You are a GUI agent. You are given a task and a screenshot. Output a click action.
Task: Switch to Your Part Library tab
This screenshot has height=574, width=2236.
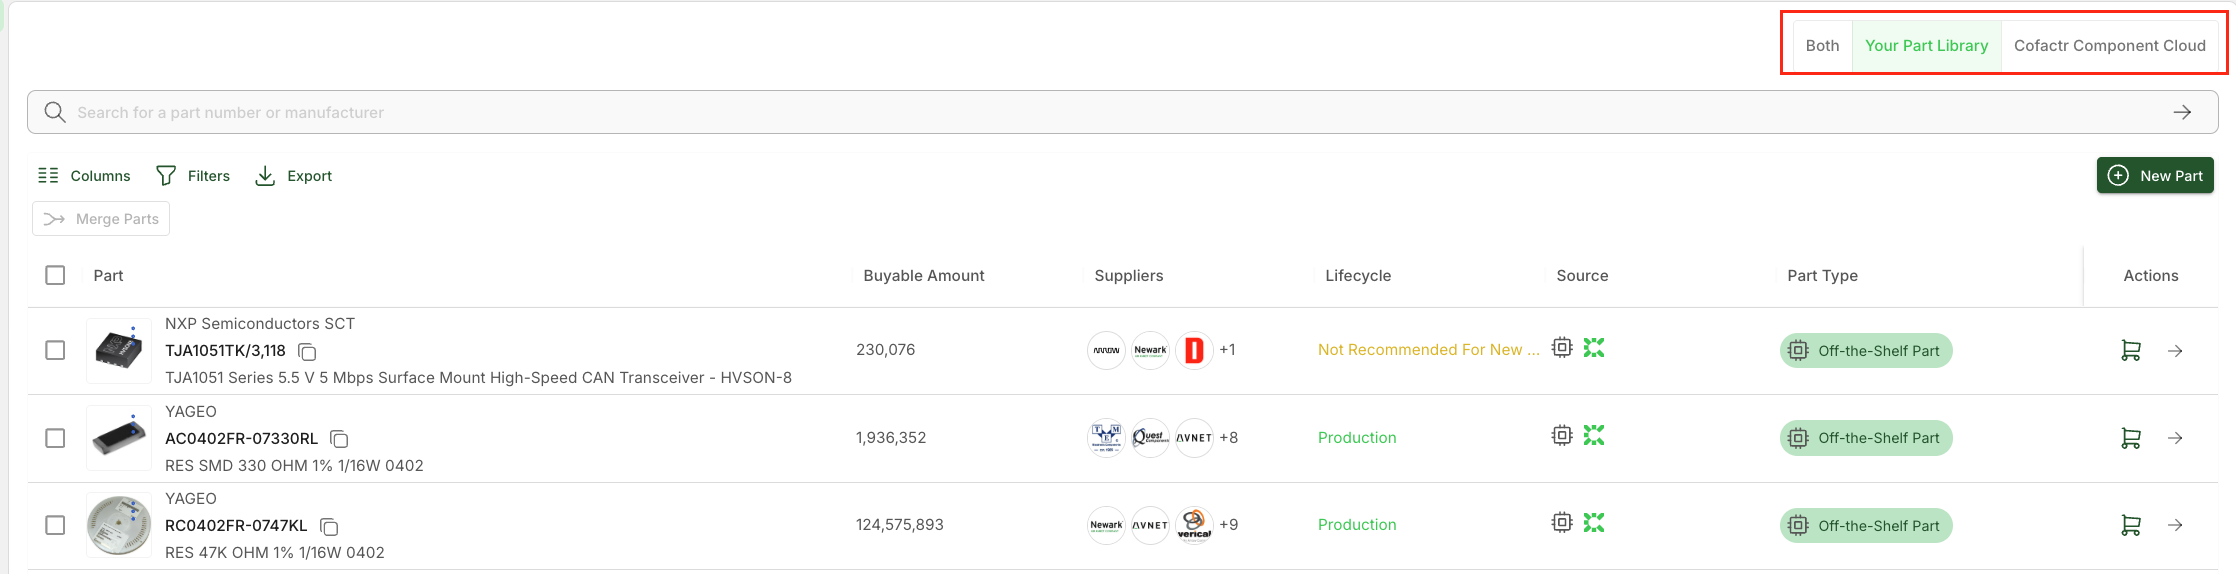(1926, 46)
